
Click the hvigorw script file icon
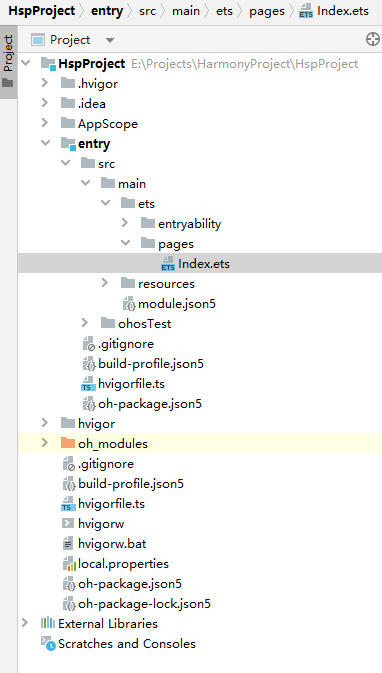point(68,524)
